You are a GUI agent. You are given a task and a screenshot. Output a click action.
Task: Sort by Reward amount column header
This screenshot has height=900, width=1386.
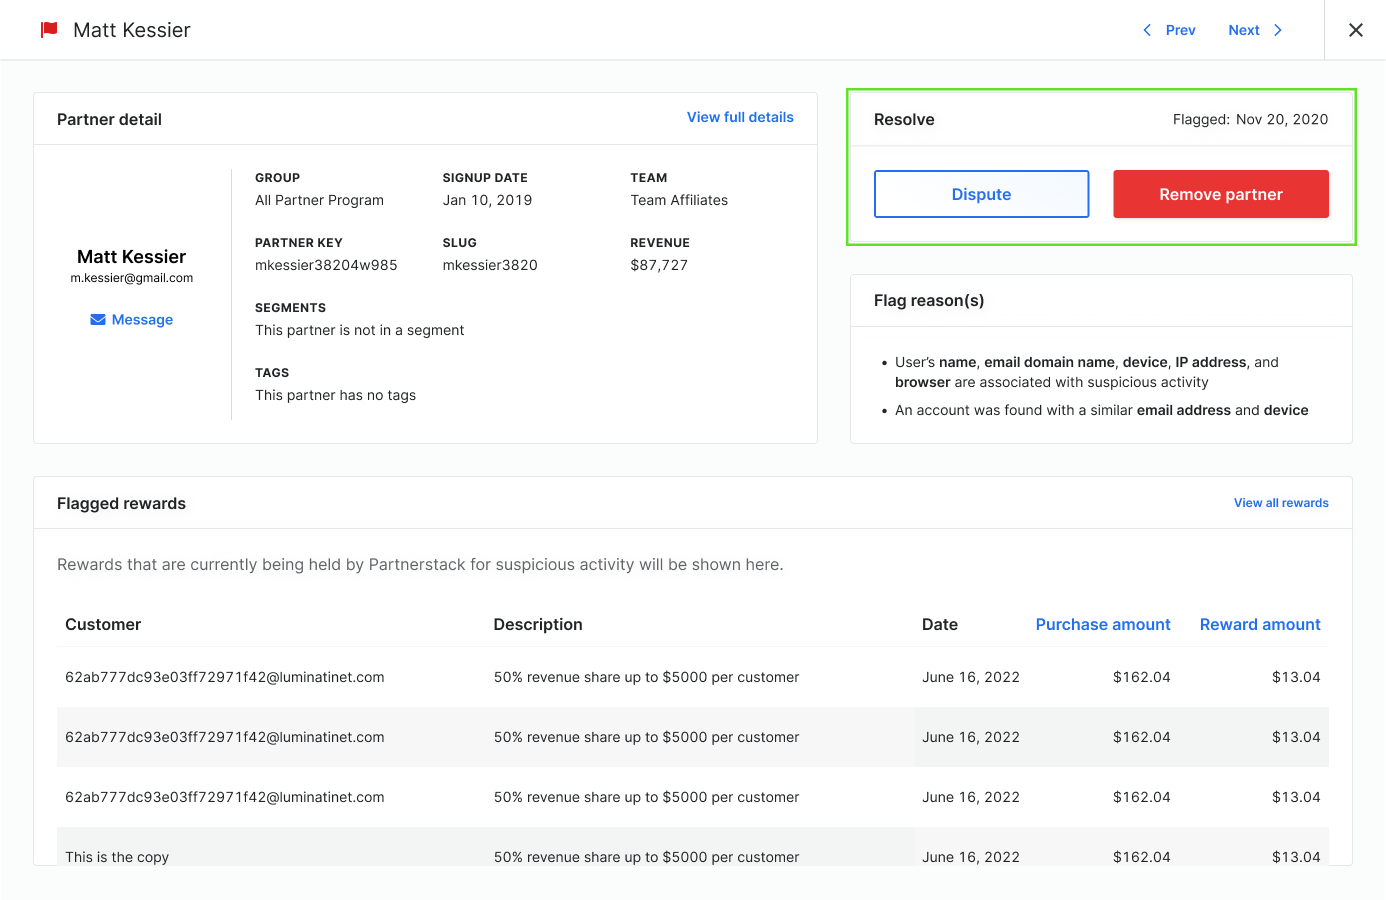[x=1260, y=624]
